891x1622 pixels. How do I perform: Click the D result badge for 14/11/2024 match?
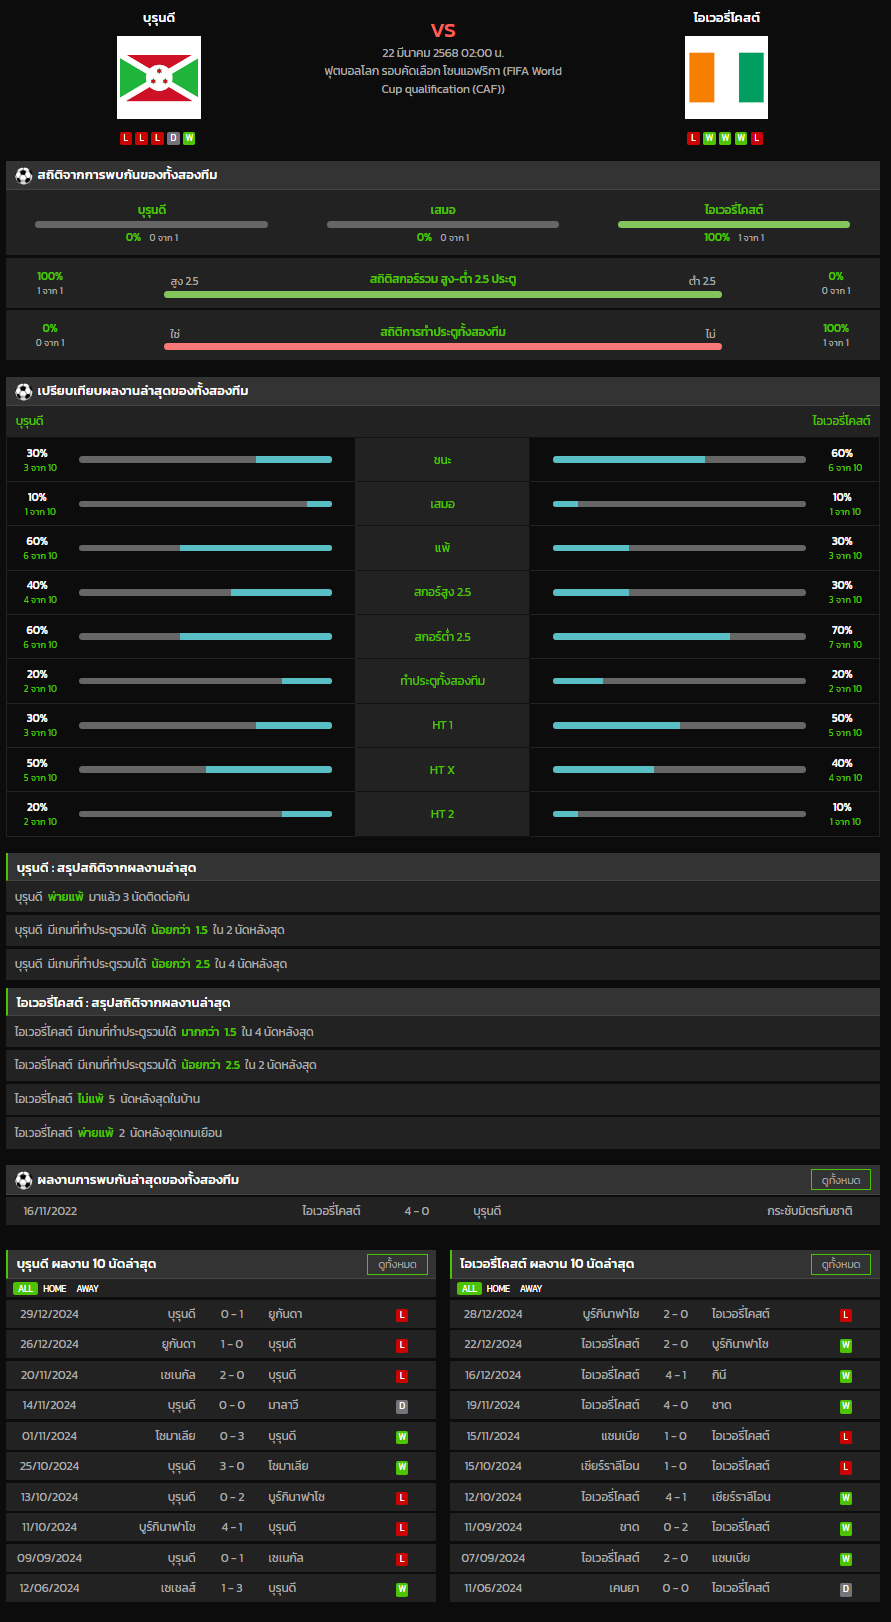[402, 1406]
